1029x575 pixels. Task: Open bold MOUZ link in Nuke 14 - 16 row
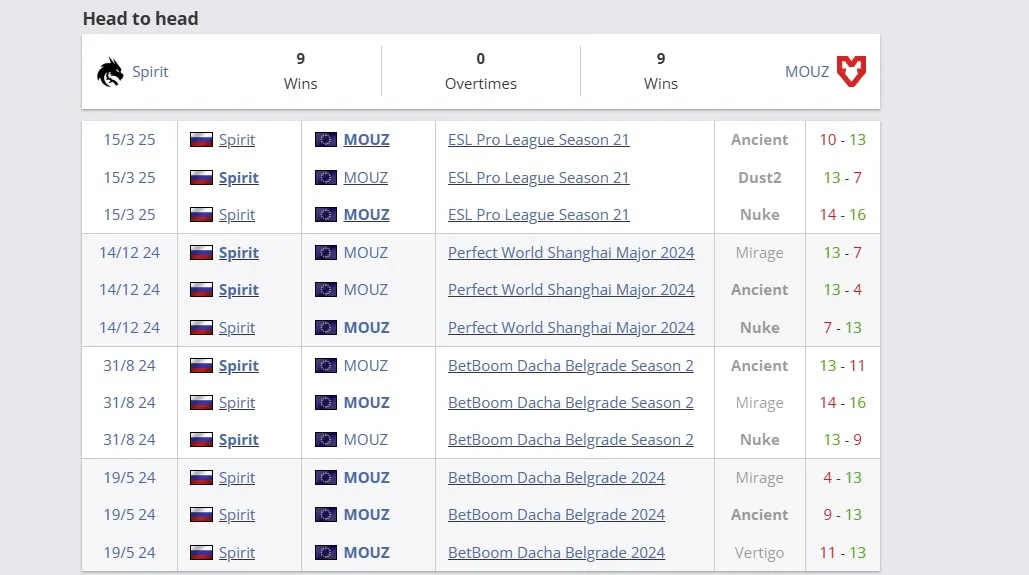point(366,215)
